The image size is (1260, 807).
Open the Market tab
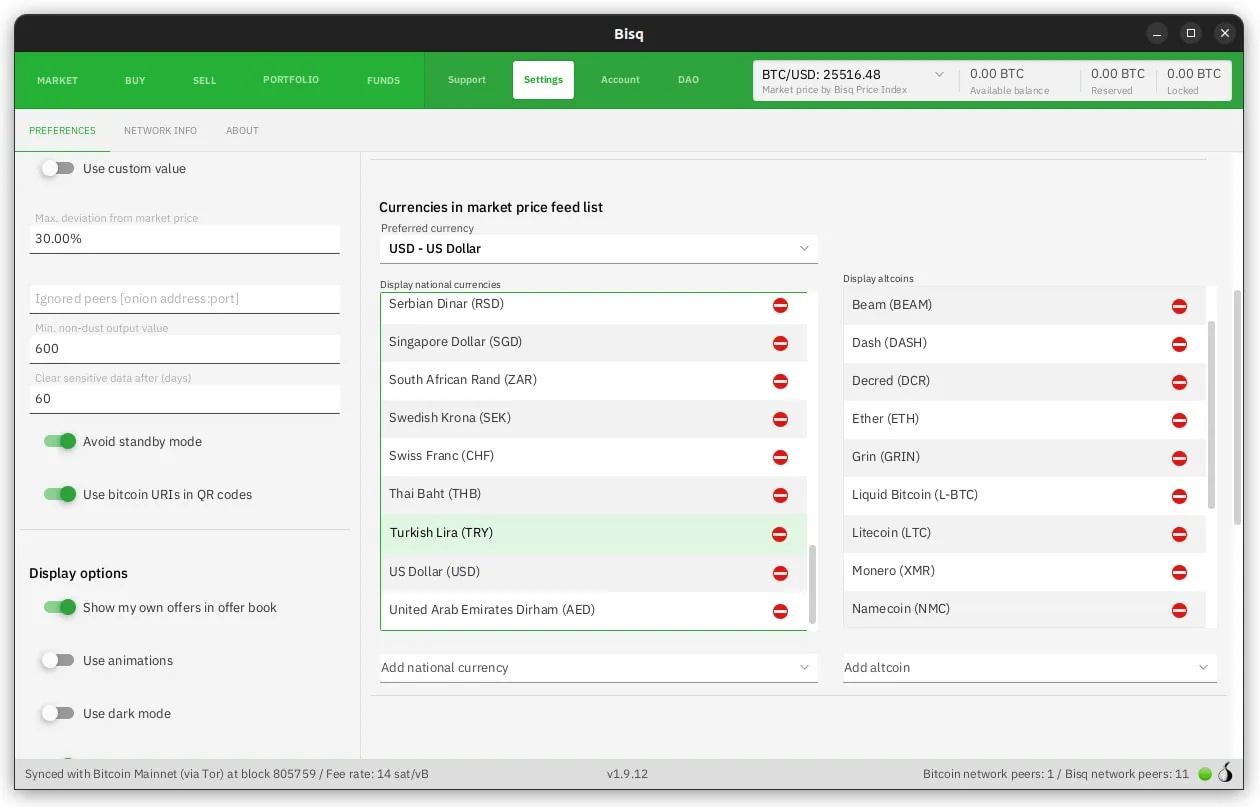[57, 80]
